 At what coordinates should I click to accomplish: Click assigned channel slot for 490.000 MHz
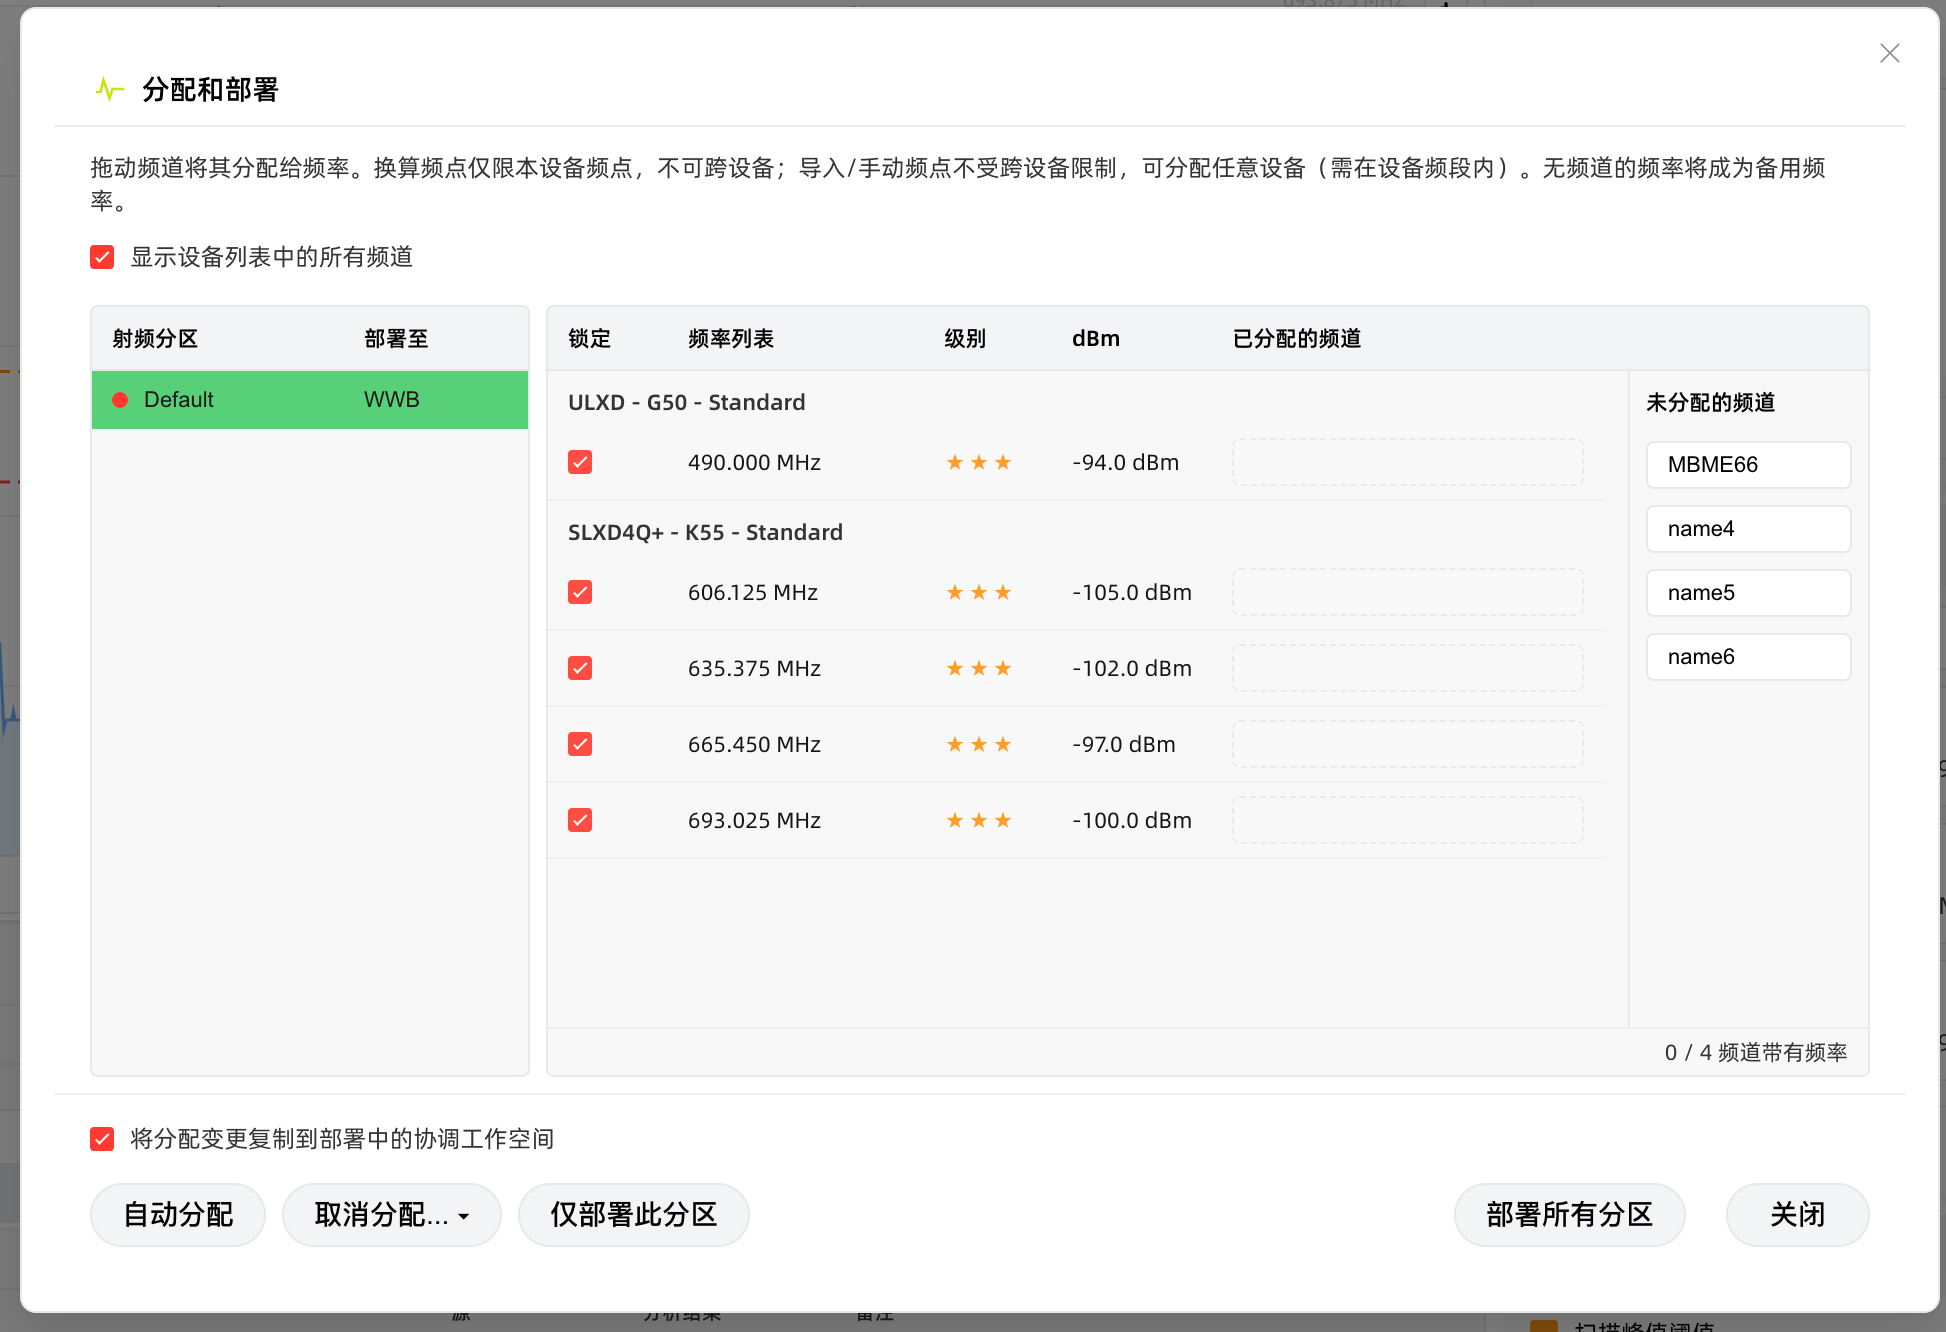click(1408, 462)
